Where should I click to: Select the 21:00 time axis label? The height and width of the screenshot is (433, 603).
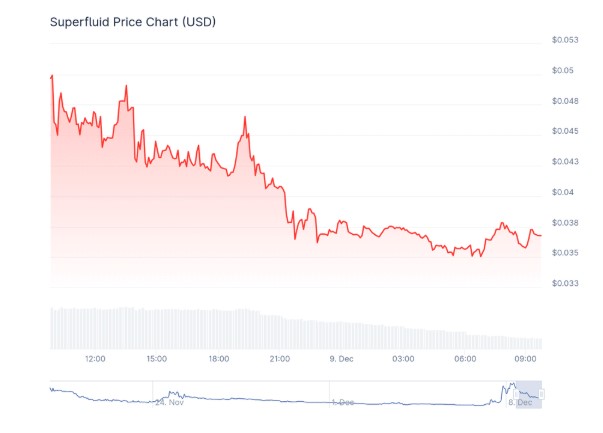coord(280,358)
